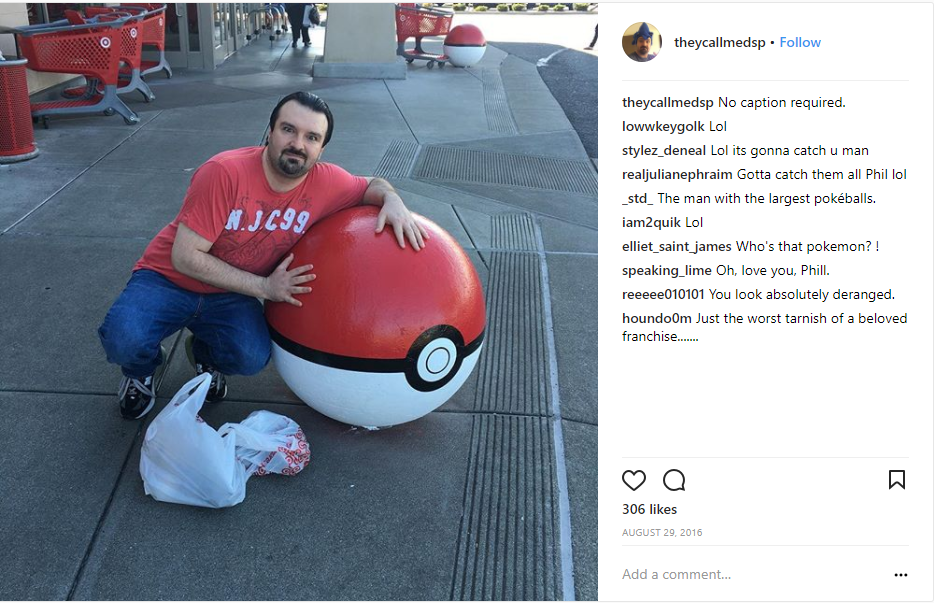The image size is (934, 603).
Task: Open the _std_ commenter profile
Action: pos(637,198)
